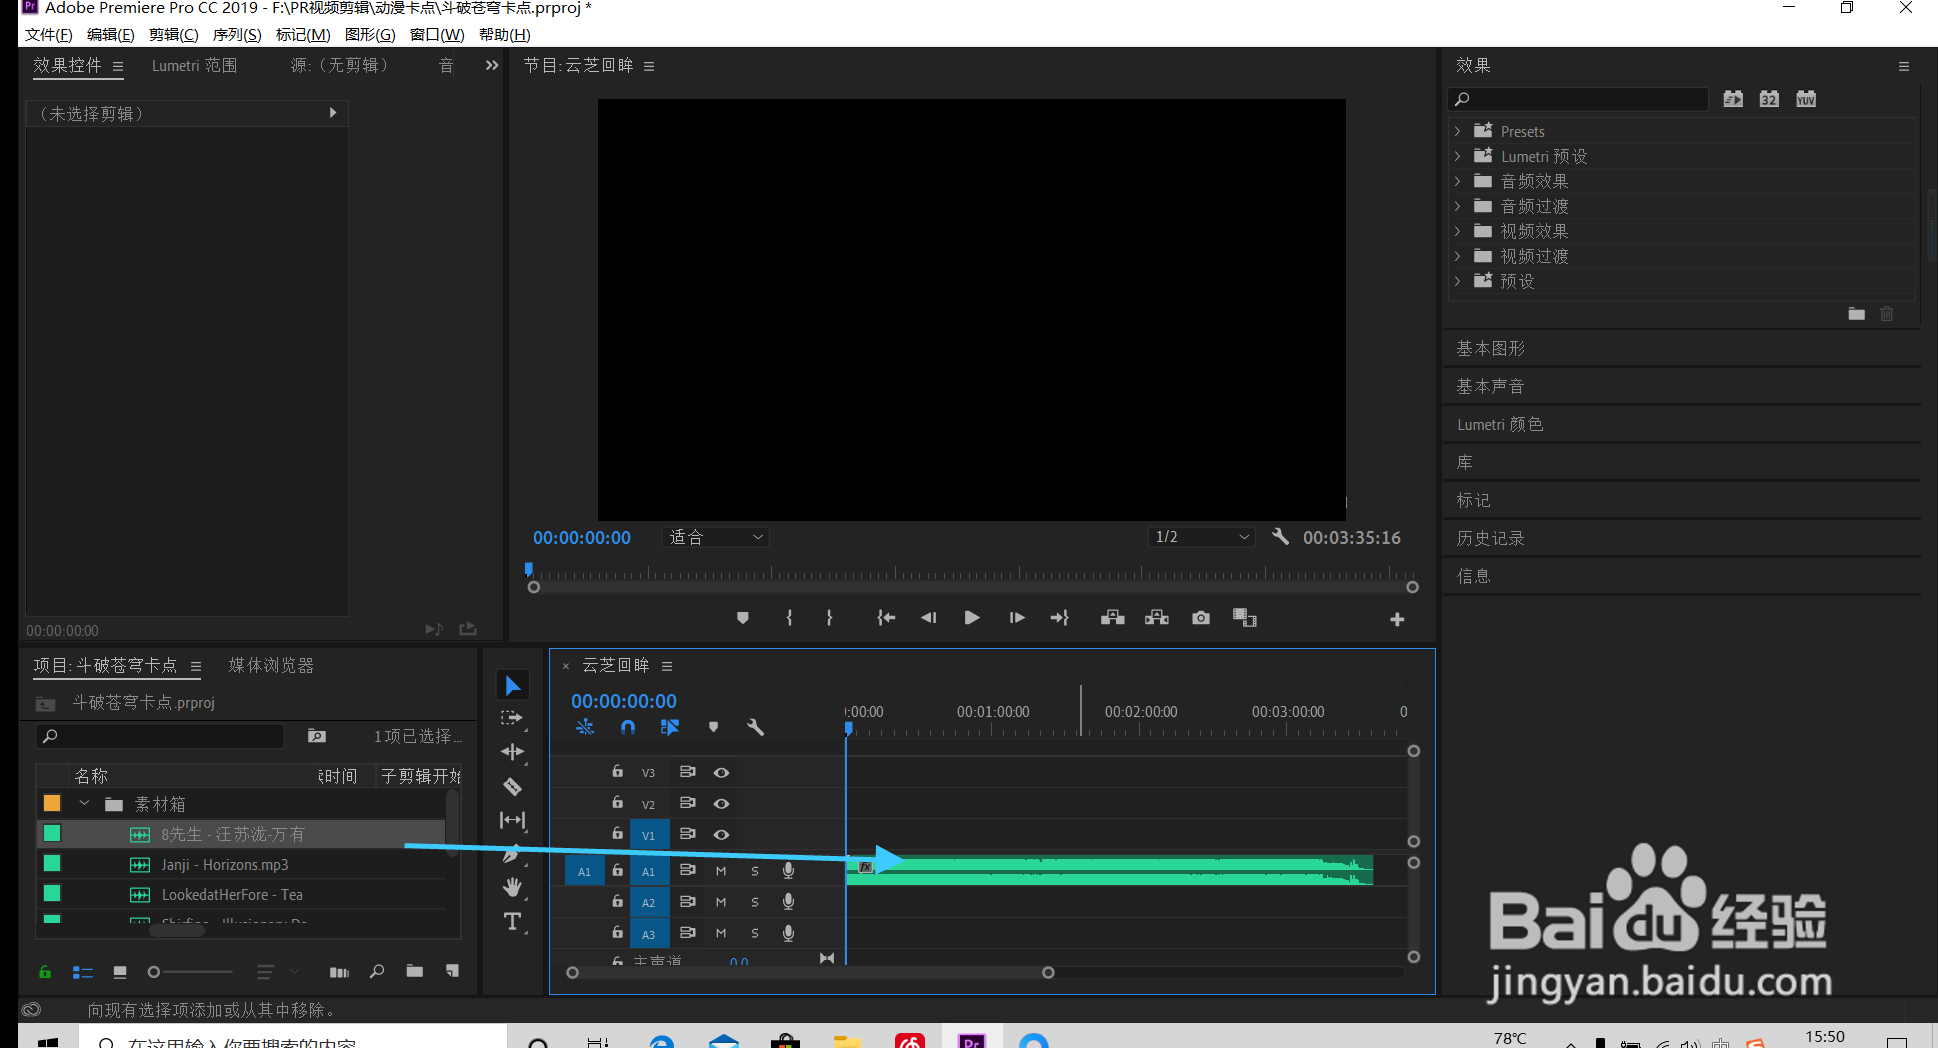
Task: Click the Extract button
Action: coord(1157,618)
